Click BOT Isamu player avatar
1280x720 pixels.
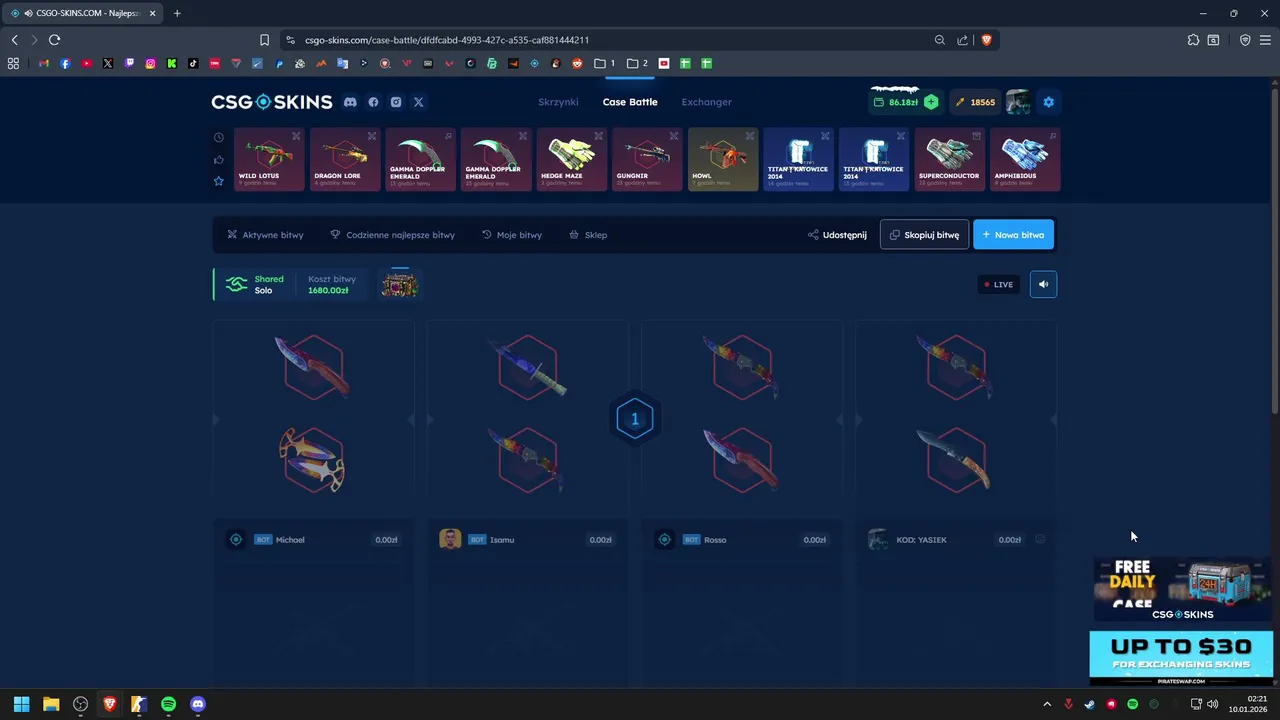coord(450,539)
